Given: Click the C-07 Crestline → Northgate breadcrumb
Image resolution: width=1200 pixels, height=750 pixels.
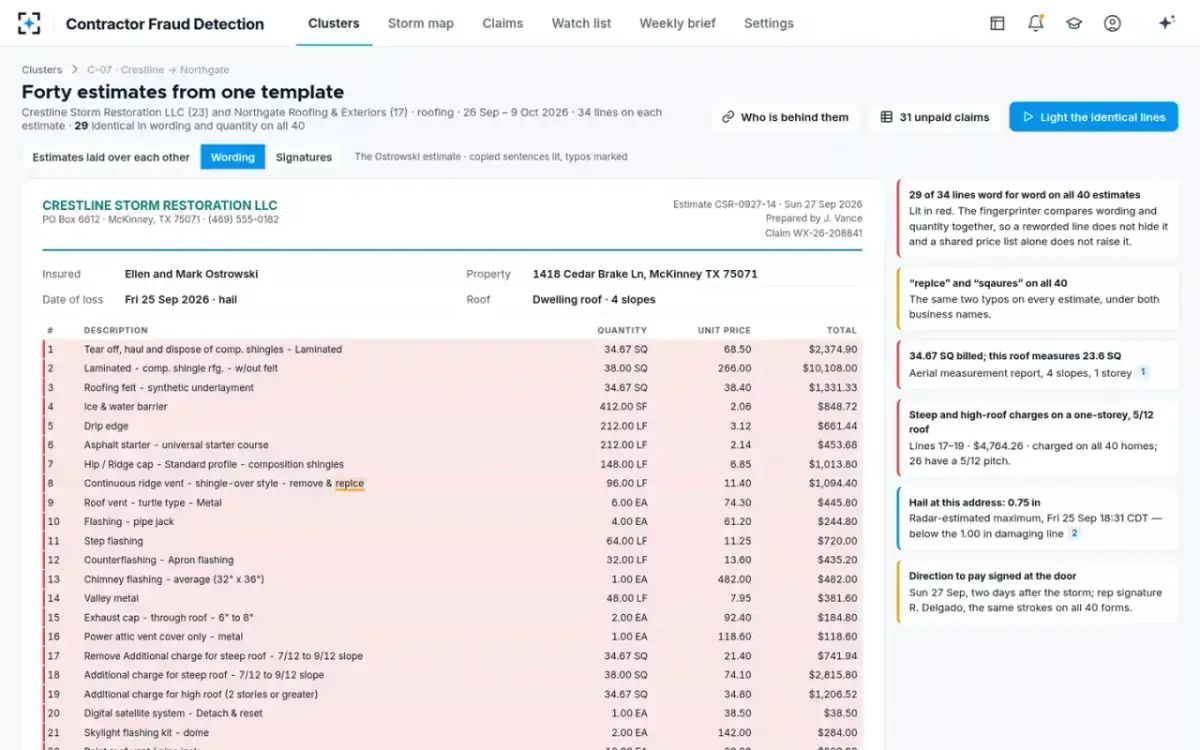Looking at the screenshot, I should pyautogui.click(x=158, y=70).
